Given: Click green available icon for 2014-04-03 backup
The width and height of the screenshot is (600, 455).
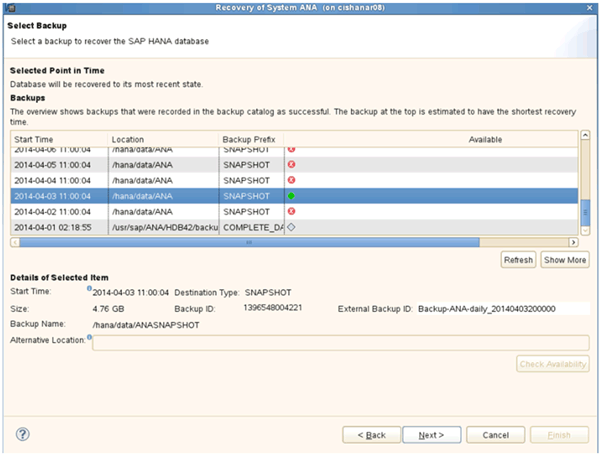Looking at the screenshot, I should tap(291, 196).
